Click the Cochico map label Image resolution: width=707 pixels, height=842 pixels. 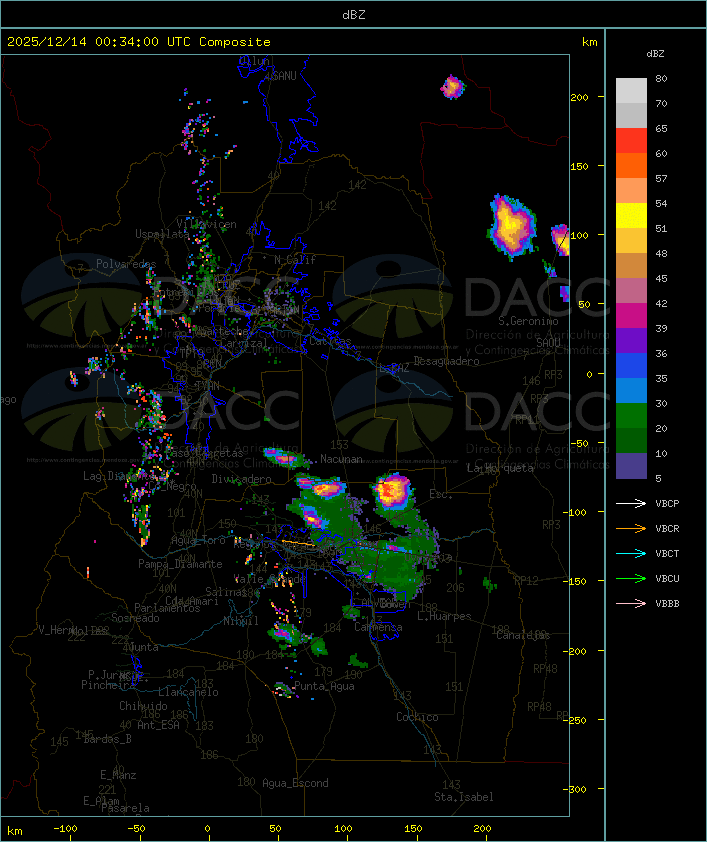coord(417,717)
